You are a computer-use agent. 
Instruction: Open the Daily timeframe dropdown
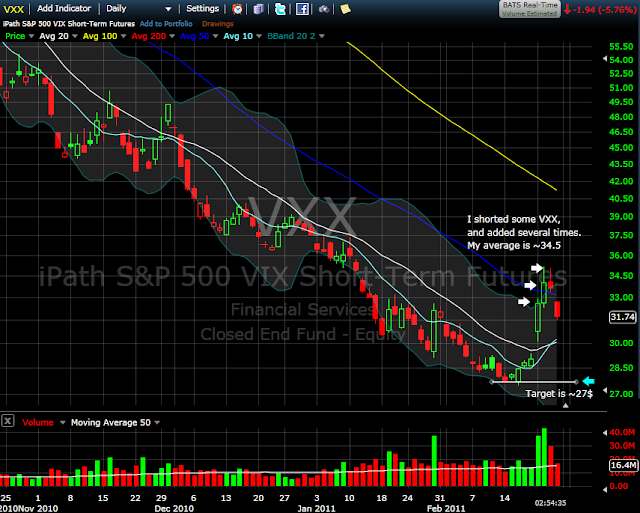coord(139,9)
